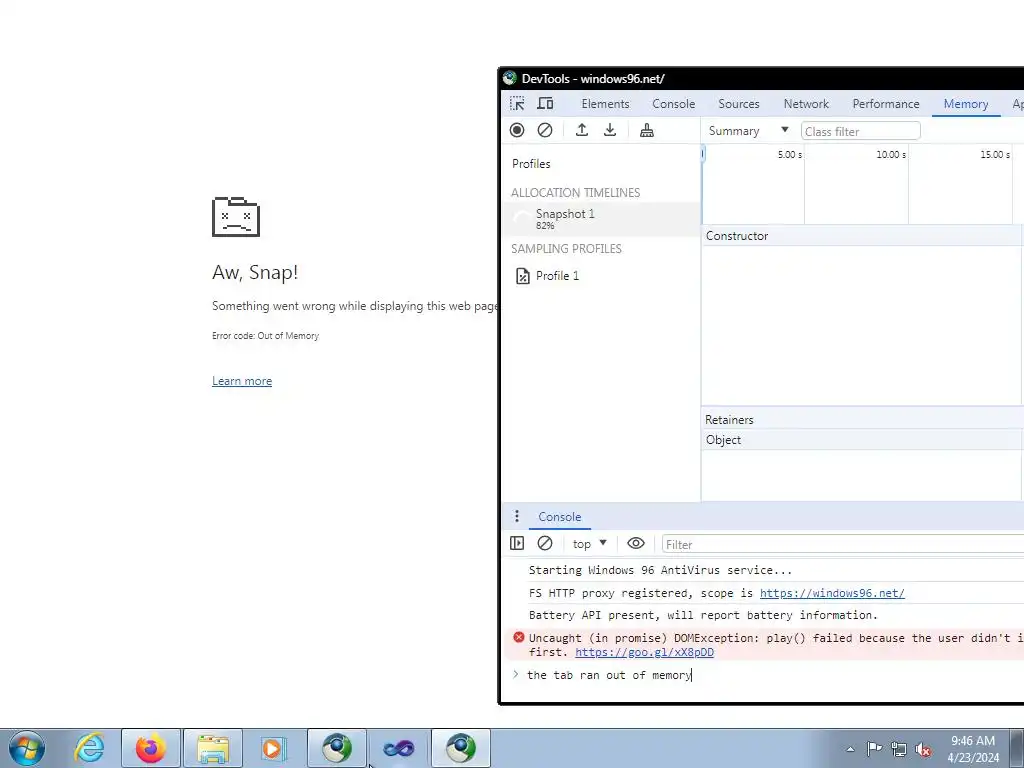Switch to Network tab
1024x768 pixels.
coord(806,104)
